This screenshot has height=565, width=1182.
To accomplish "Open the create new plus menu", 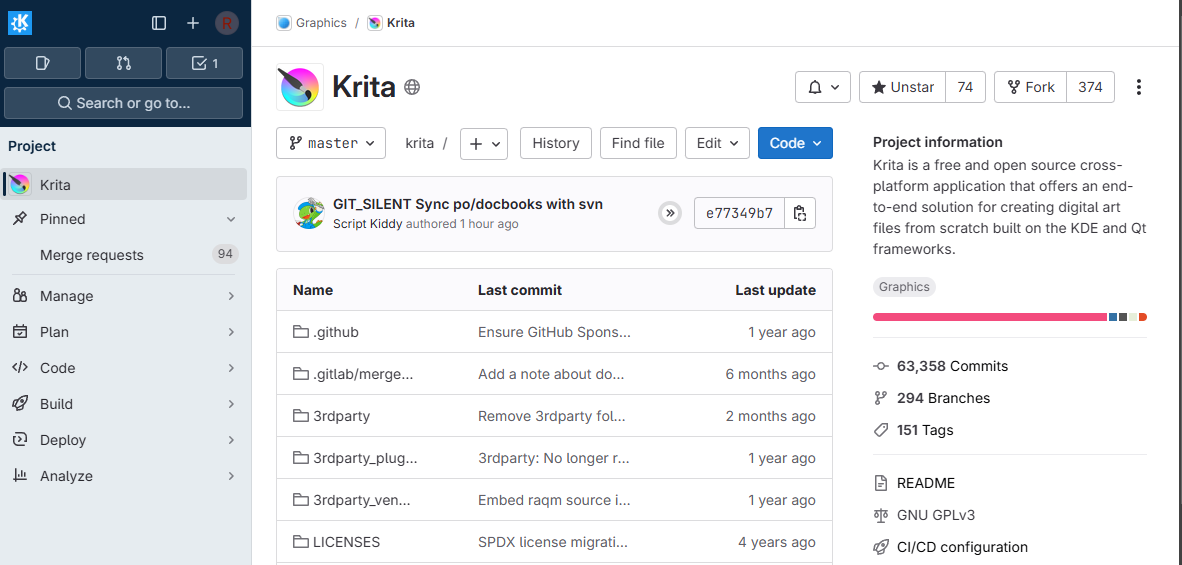I will pyautogui.click(x=193, y=23).
